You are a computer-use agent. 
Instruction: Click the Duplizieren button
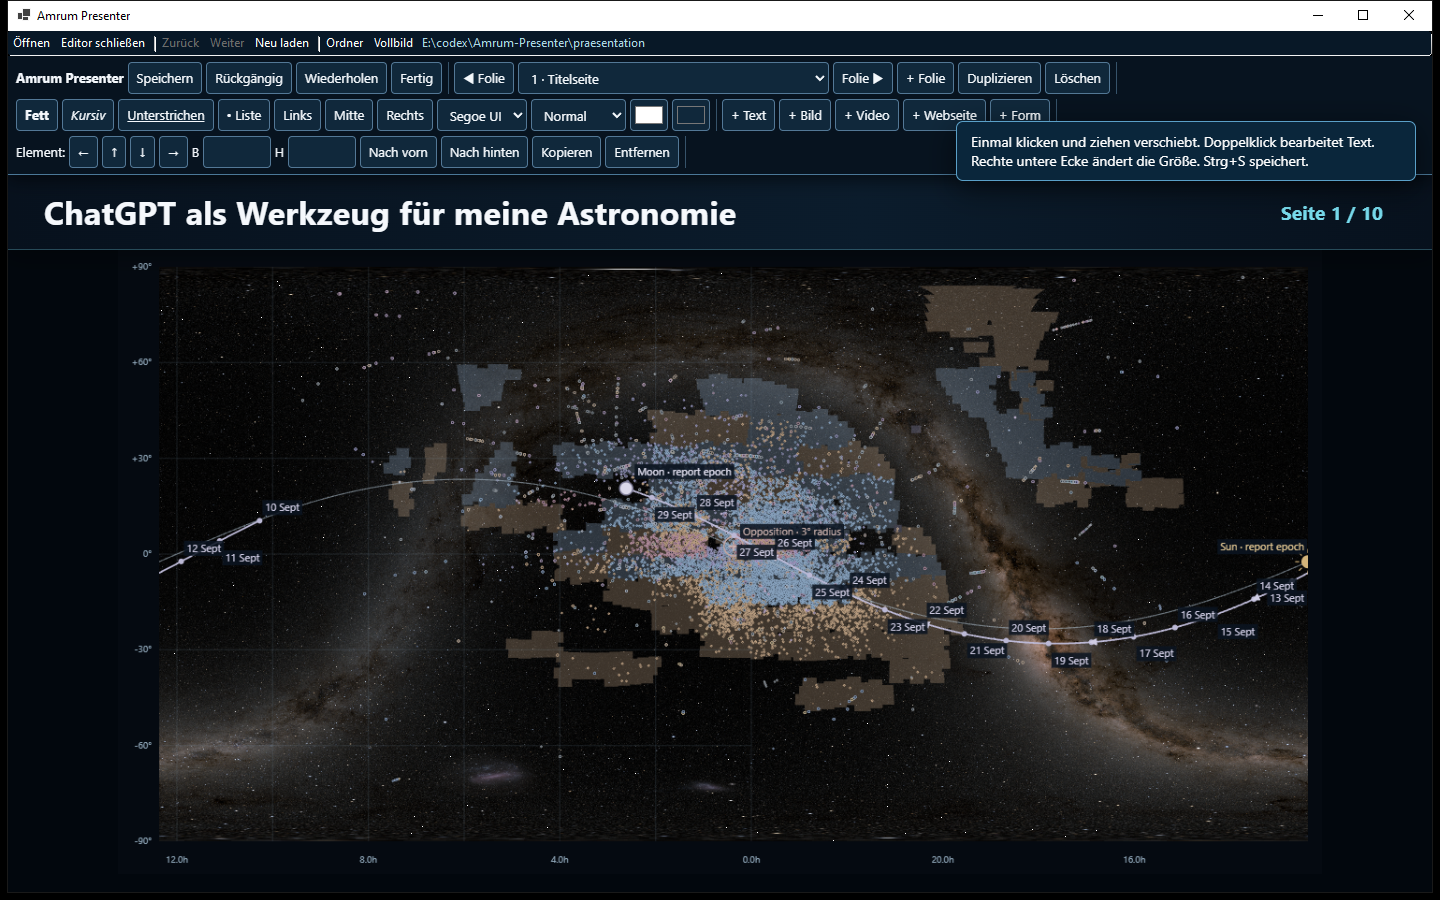pos(1000,79)
